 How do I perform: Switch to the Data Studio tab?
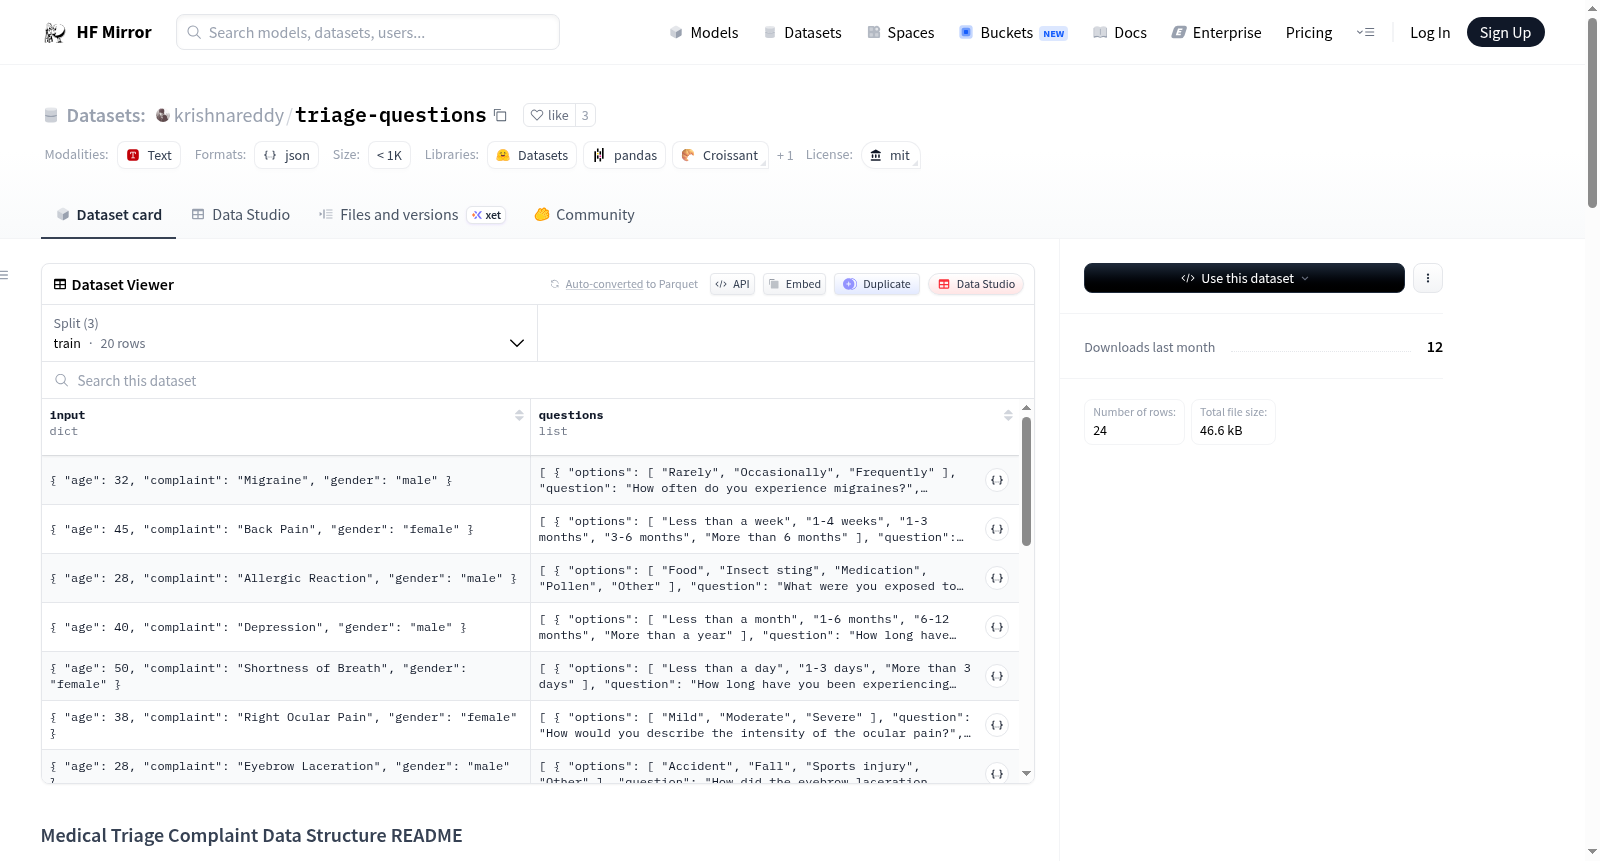(x=241, y=215)
